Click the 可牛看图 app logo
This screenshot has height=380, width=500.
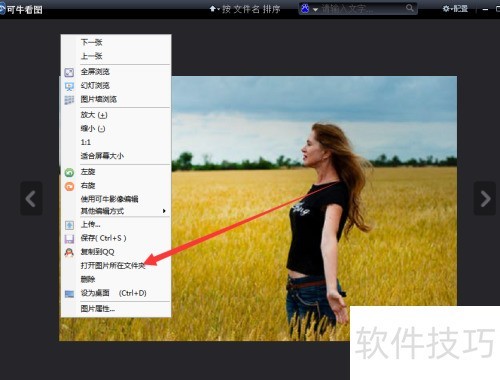click(x=2, y=9)
